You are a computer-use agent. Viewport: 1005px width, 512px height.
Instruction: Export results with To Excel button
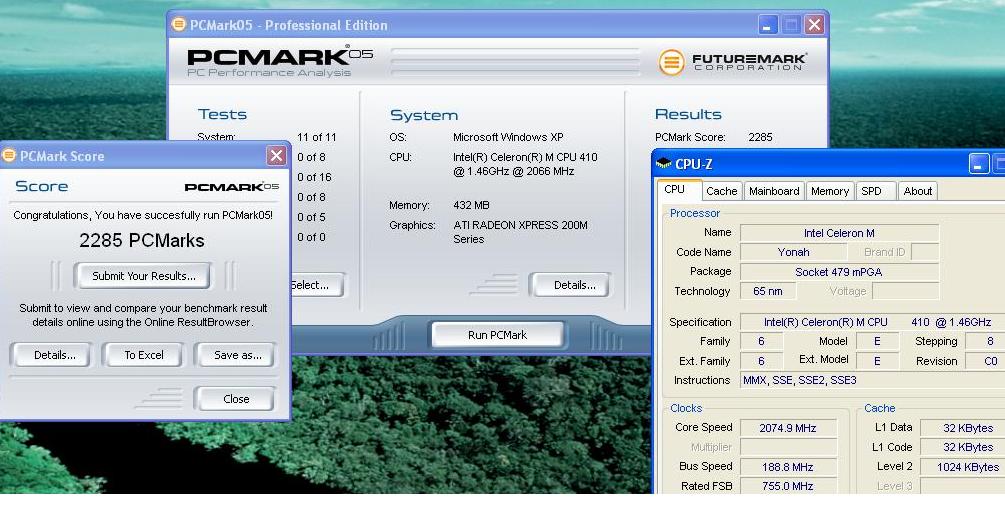click(x=144, y=355)
